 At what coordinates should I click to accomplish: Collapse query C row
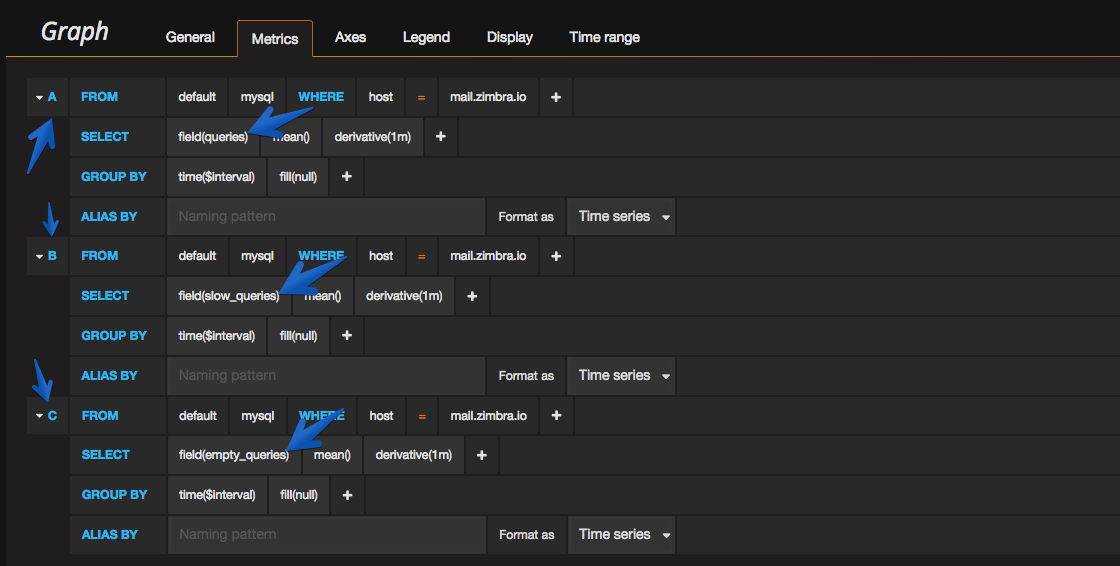point(47,415)
